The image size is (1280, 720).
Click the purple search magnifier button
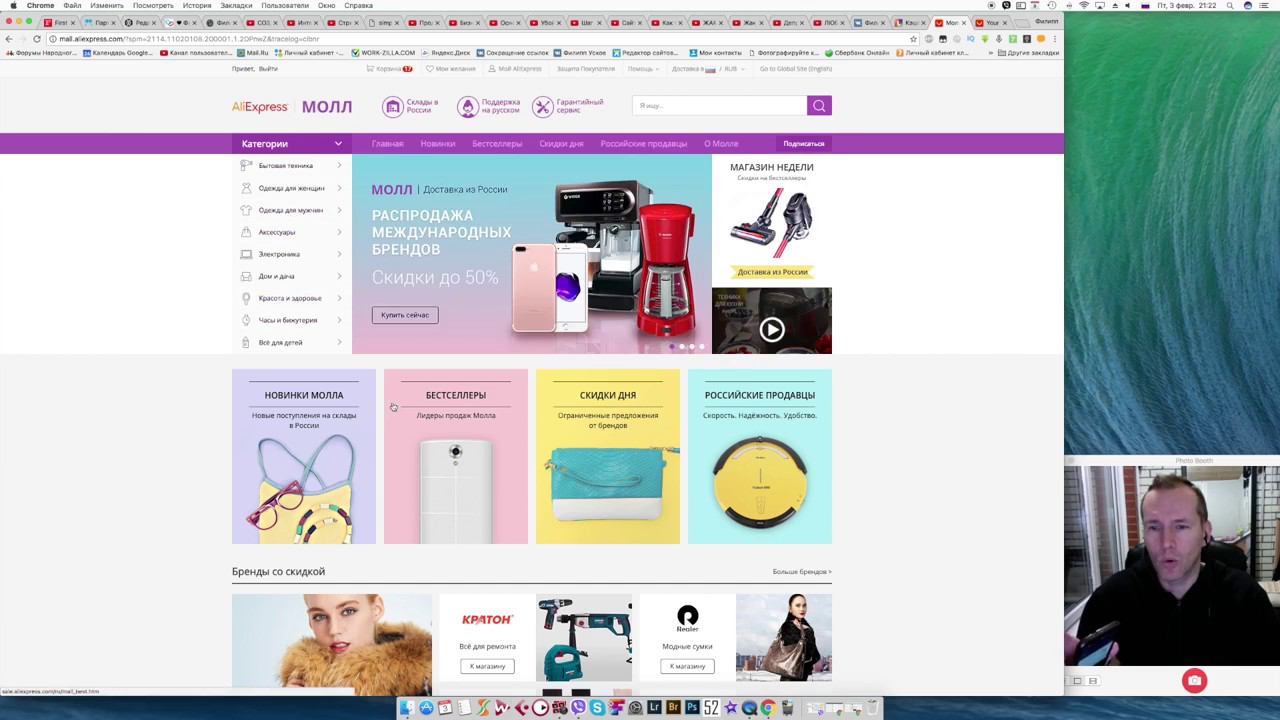coord(819,106)
